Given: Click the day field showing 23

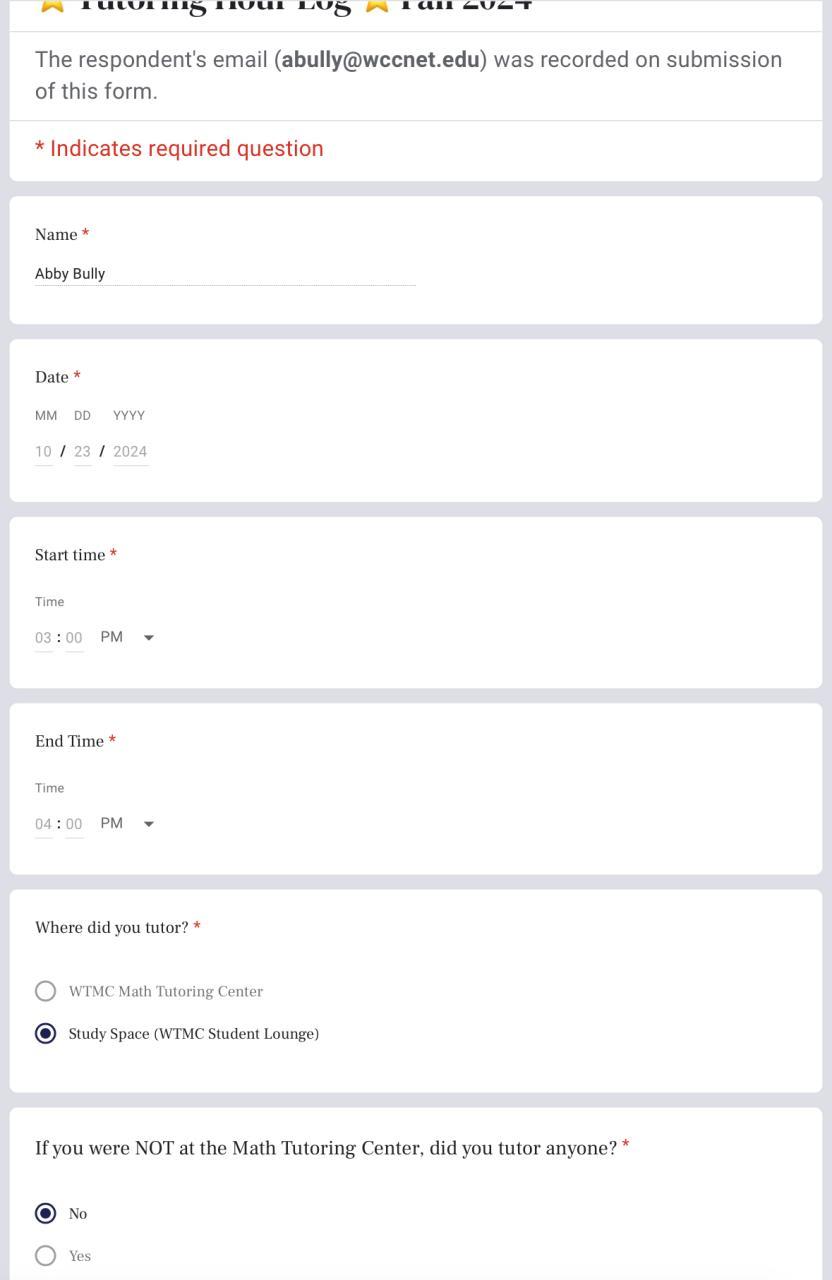Looking at the screenshot, I should [x=82, y=452].
